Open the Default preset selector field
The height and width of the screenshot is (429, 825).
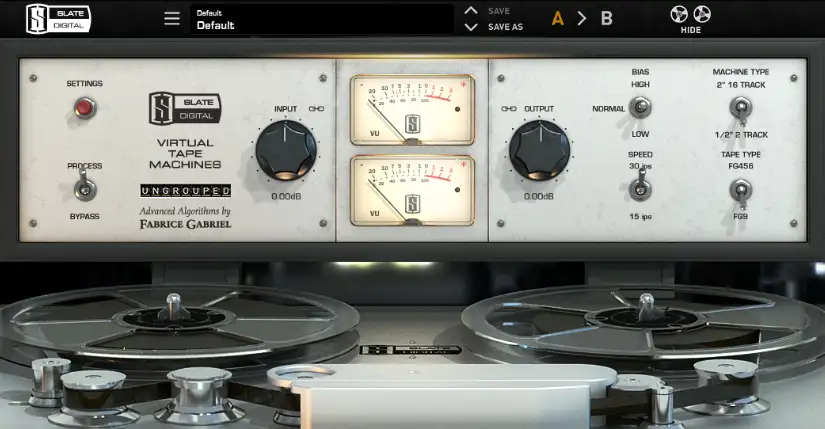[321, 19]
